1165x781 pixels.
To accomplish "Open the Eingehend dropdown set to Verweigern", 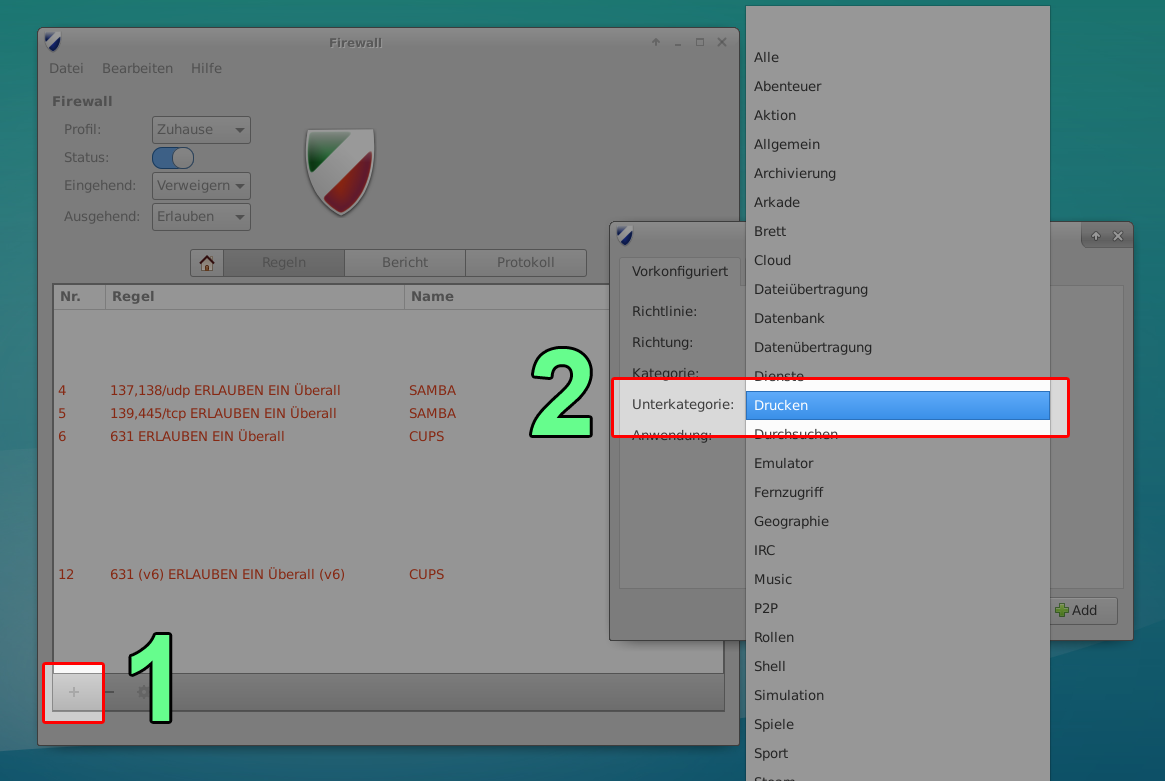I will (x=200, y=185).
